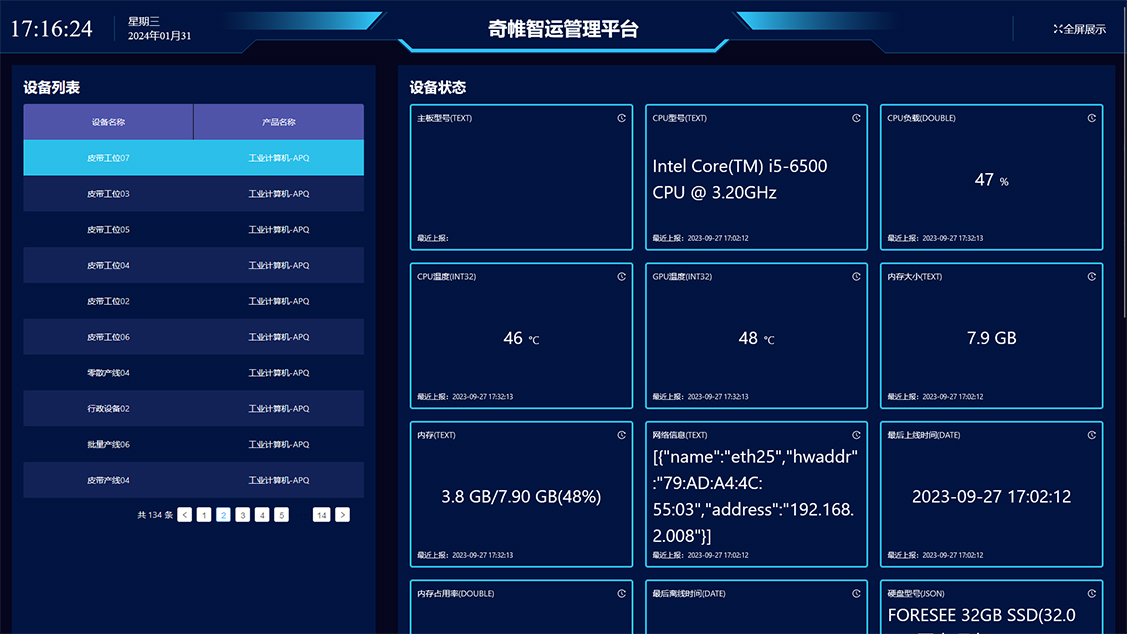
Task: Open 网络信息 card history icon
Action: (x=856, y=435)
